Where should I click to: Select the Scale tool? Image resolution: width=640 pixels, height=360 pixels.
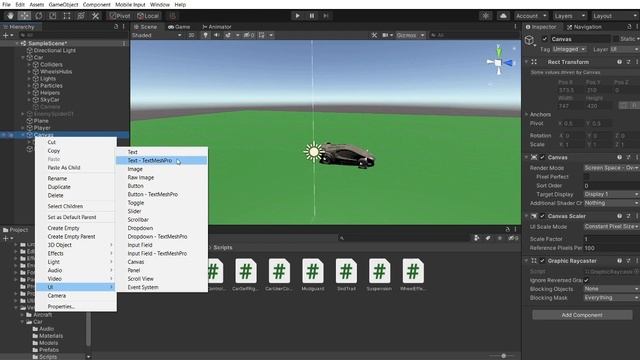click(x=53, y=16)
